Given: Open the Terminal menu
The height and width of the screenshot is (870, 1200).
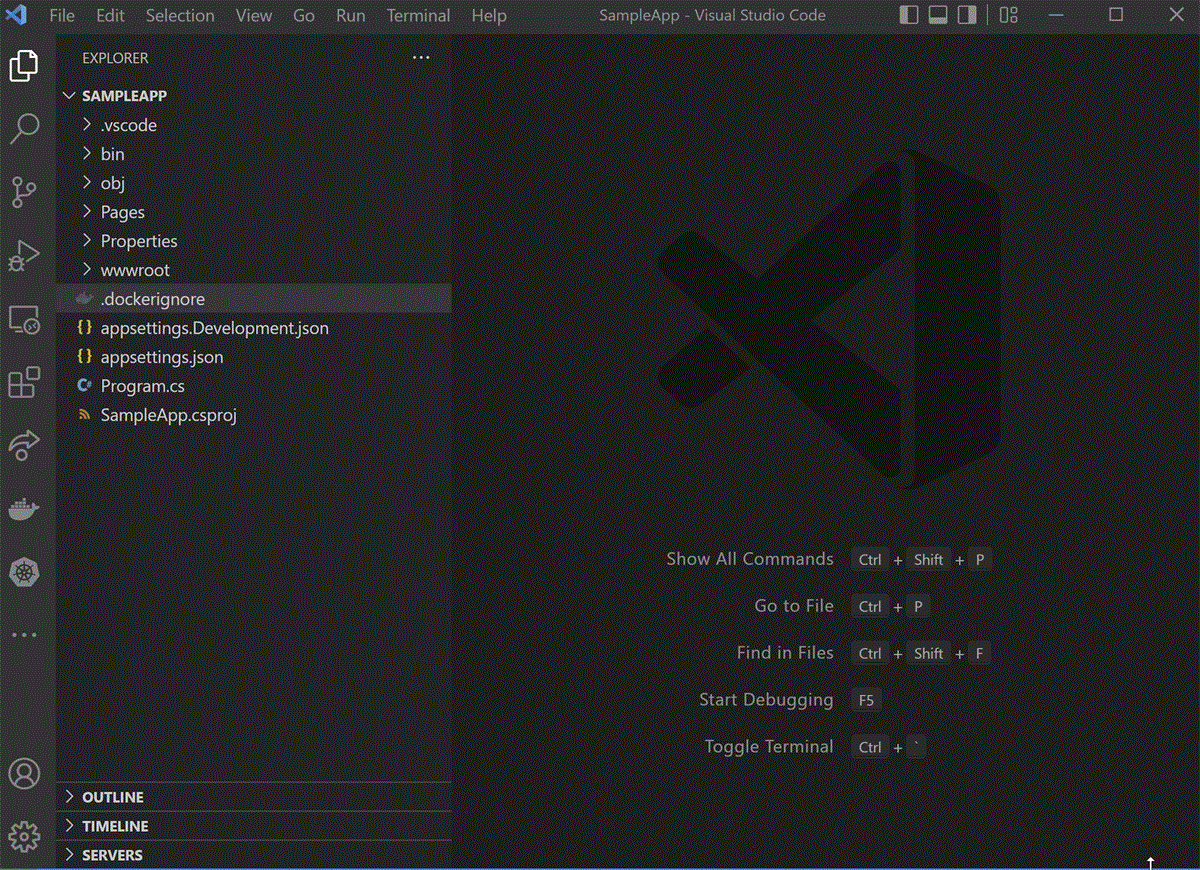Looking at the screenshot, I should tap(419, 16).
